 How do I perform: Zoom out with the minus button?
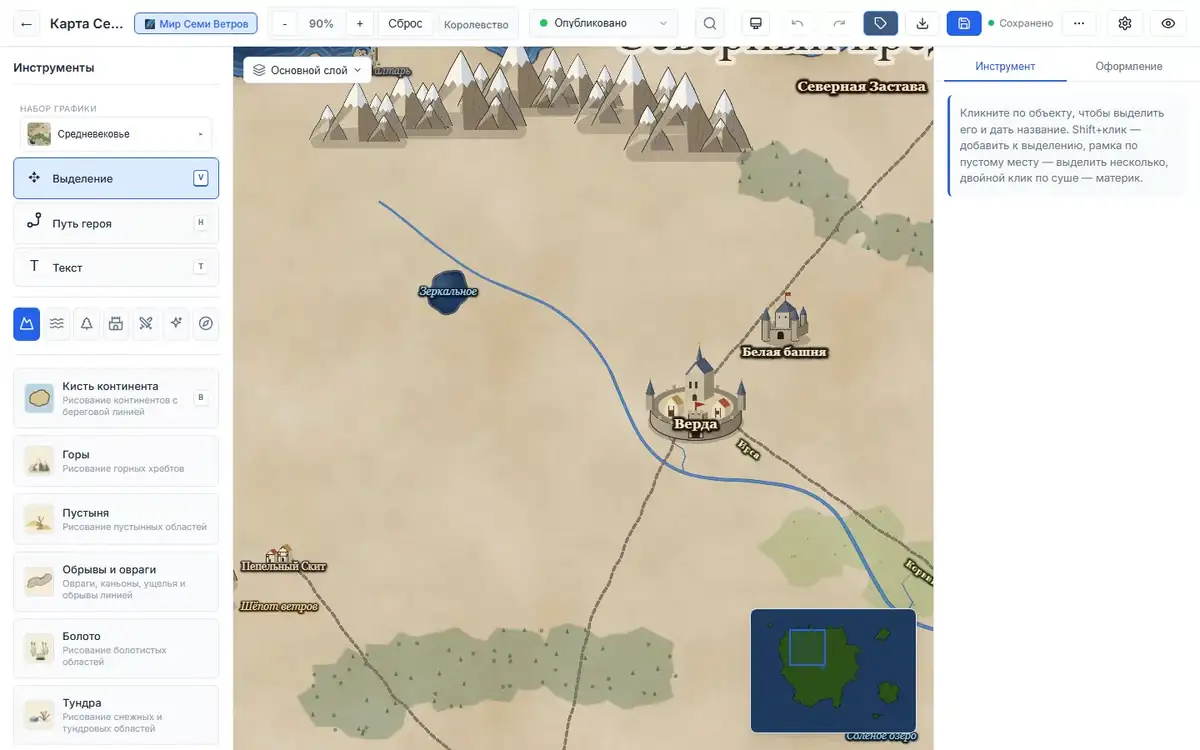[x=285, y=23]
